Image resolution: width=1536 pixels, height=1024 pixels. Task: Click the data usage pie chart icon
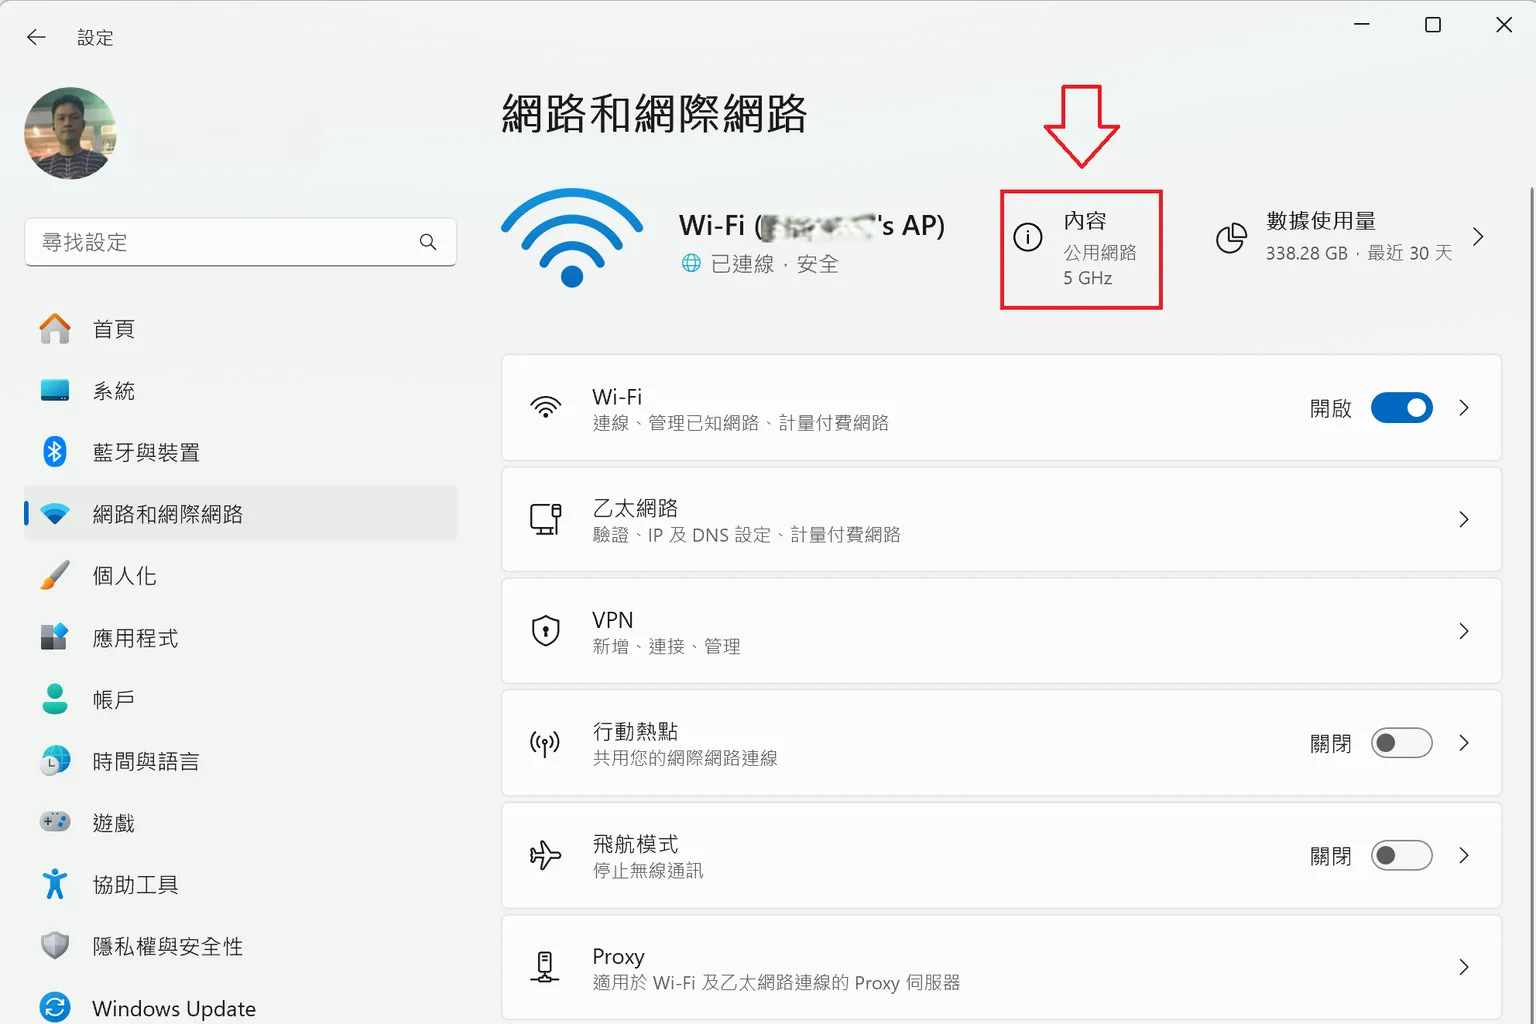(1231, 238)
